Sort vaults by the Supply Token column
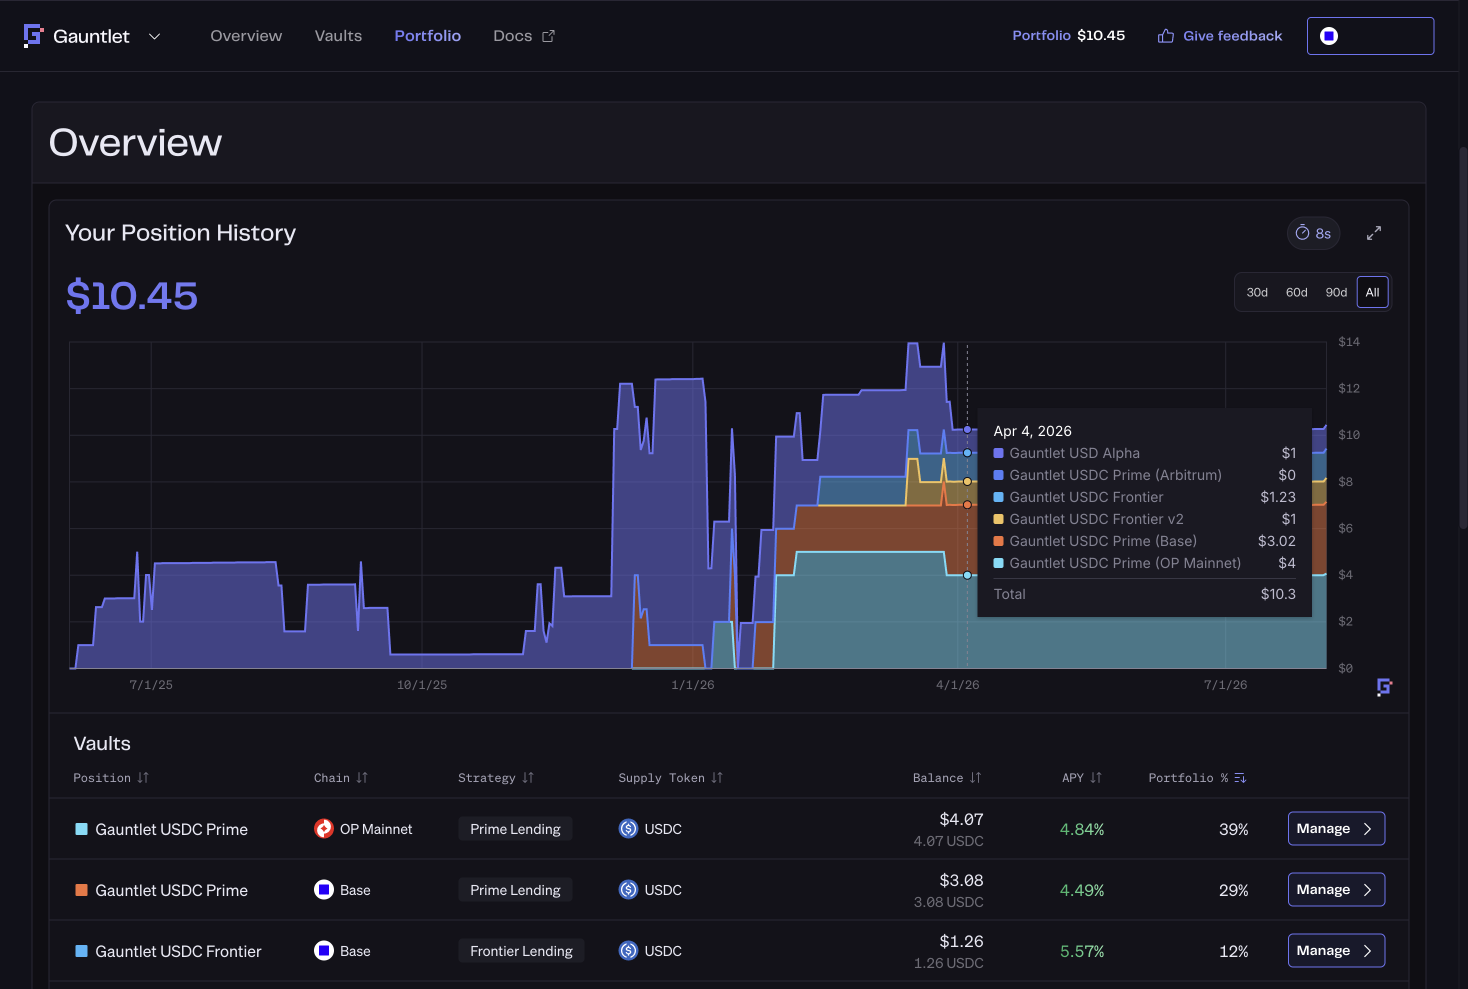Image resolution: width=1468 pixels, height=989 pixels. pos(670,778)
